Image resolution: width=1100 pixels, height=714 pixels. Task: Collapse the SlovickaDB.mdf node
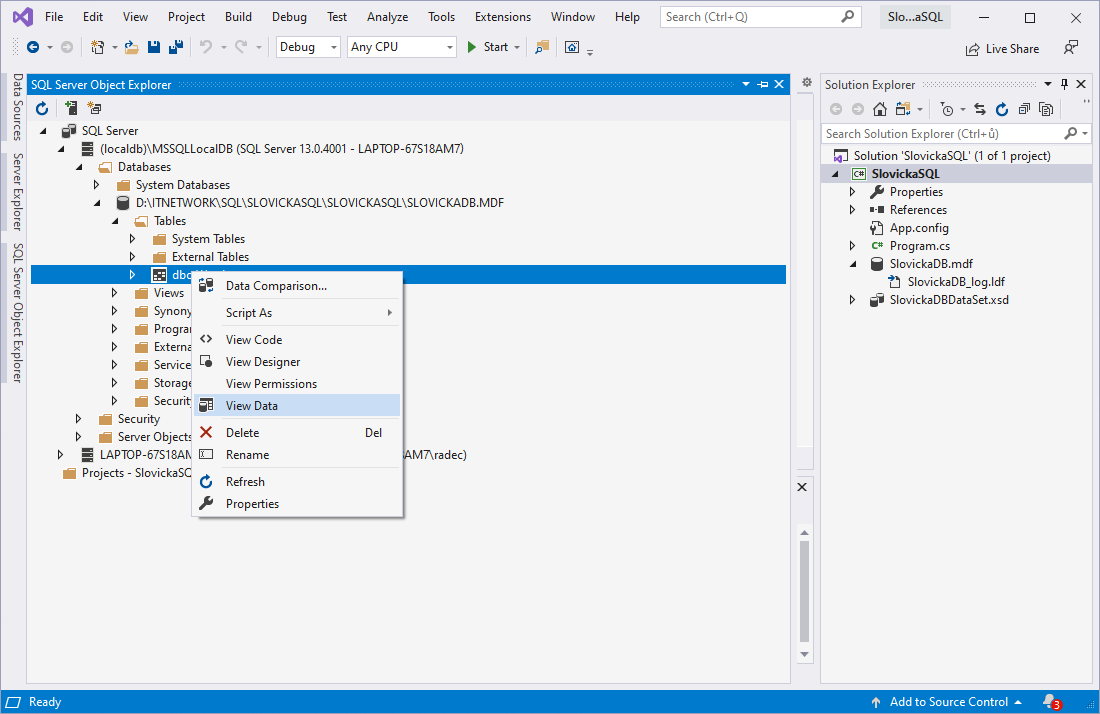[x=853, y=264]
